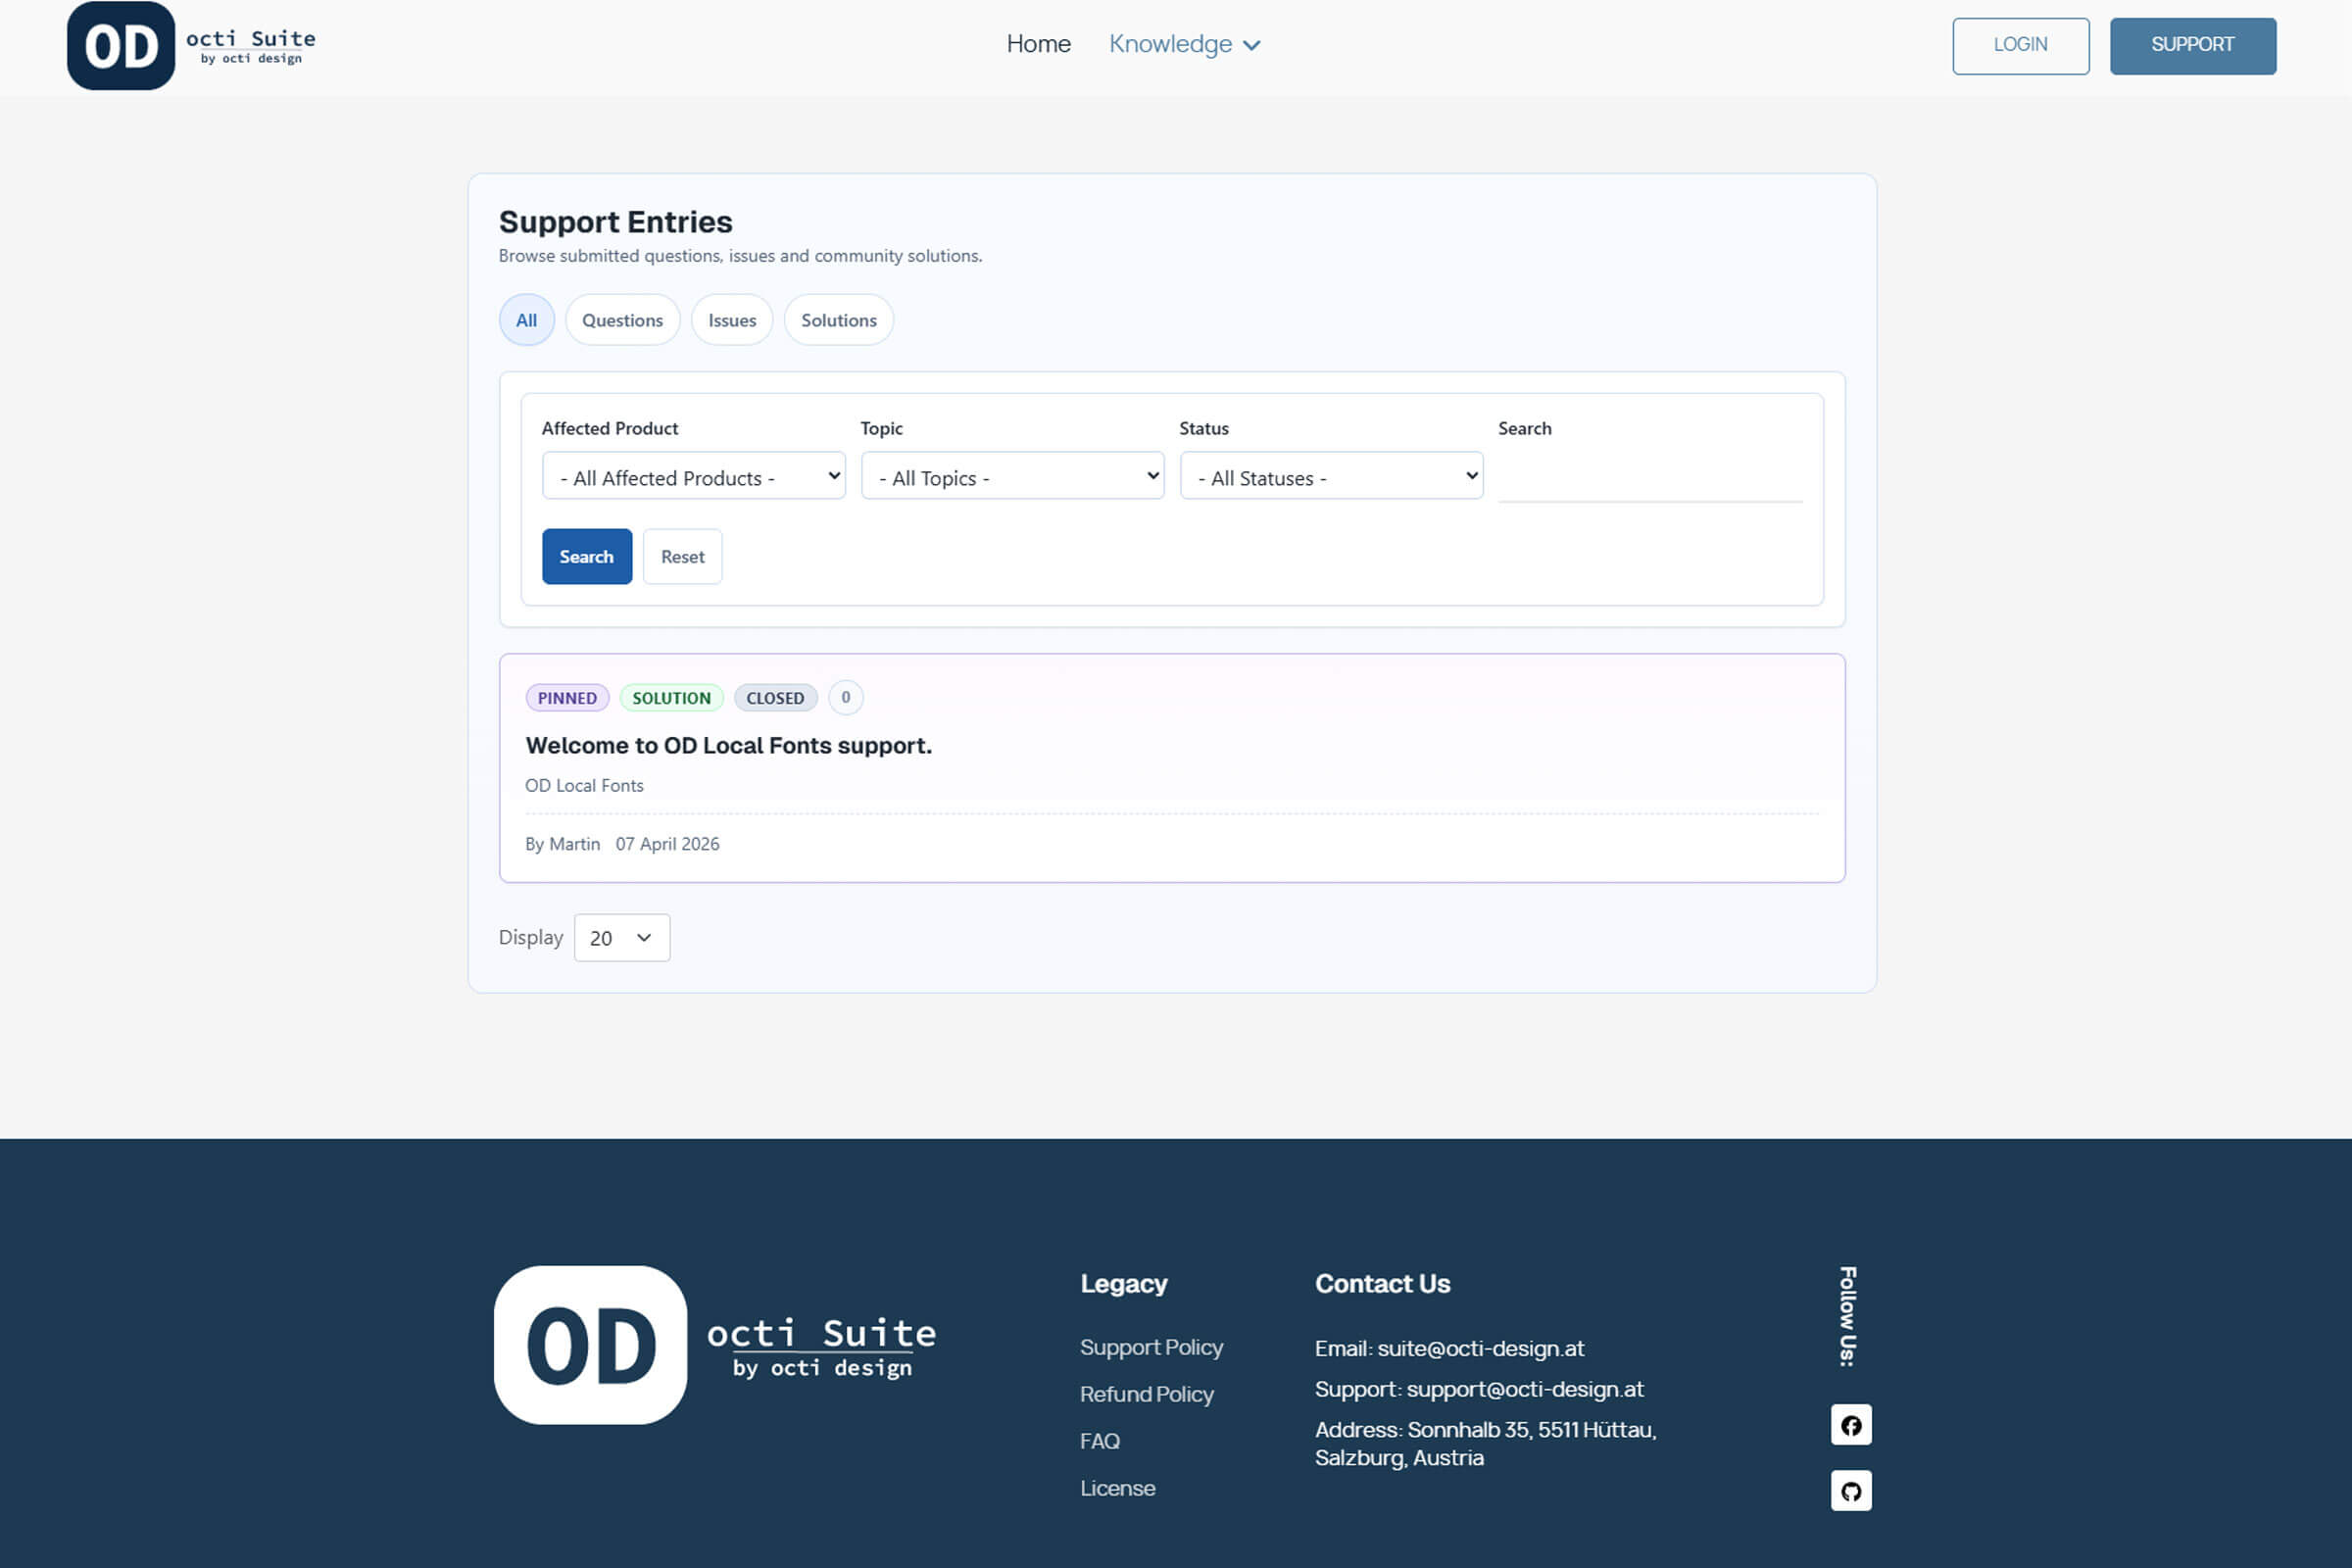Screen dimensions: 2352x1568
Task: Expand the Knowledge menu chevron
Action: (x=1252, y=45)
